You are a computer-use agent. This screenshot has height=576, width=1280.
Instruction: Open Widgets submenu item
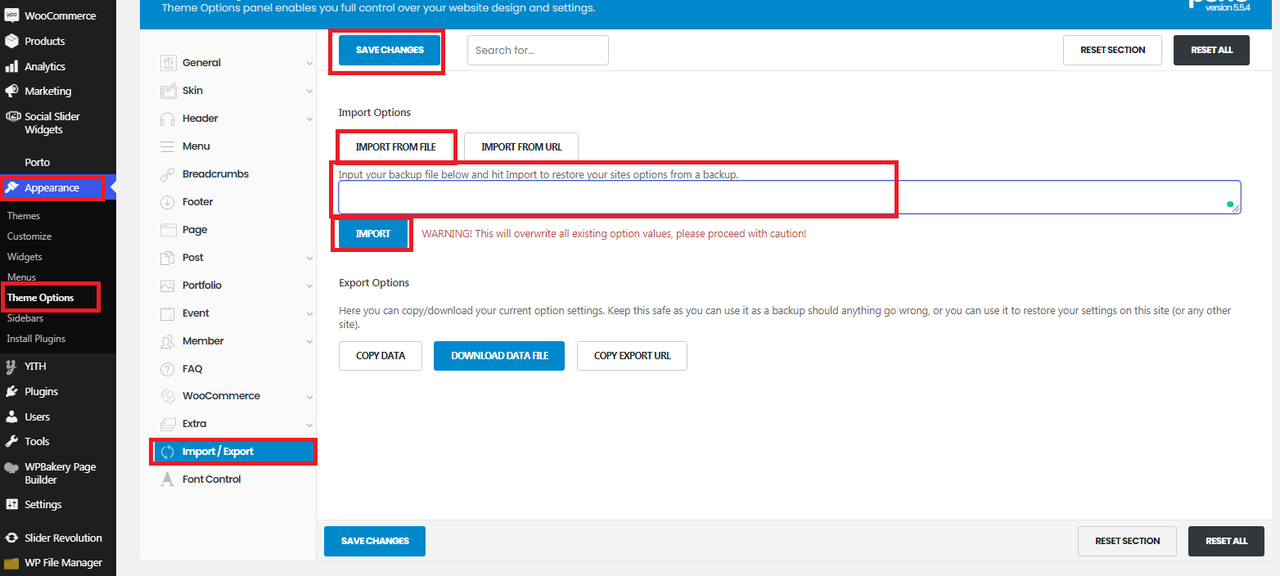click(x=25, y=257)
